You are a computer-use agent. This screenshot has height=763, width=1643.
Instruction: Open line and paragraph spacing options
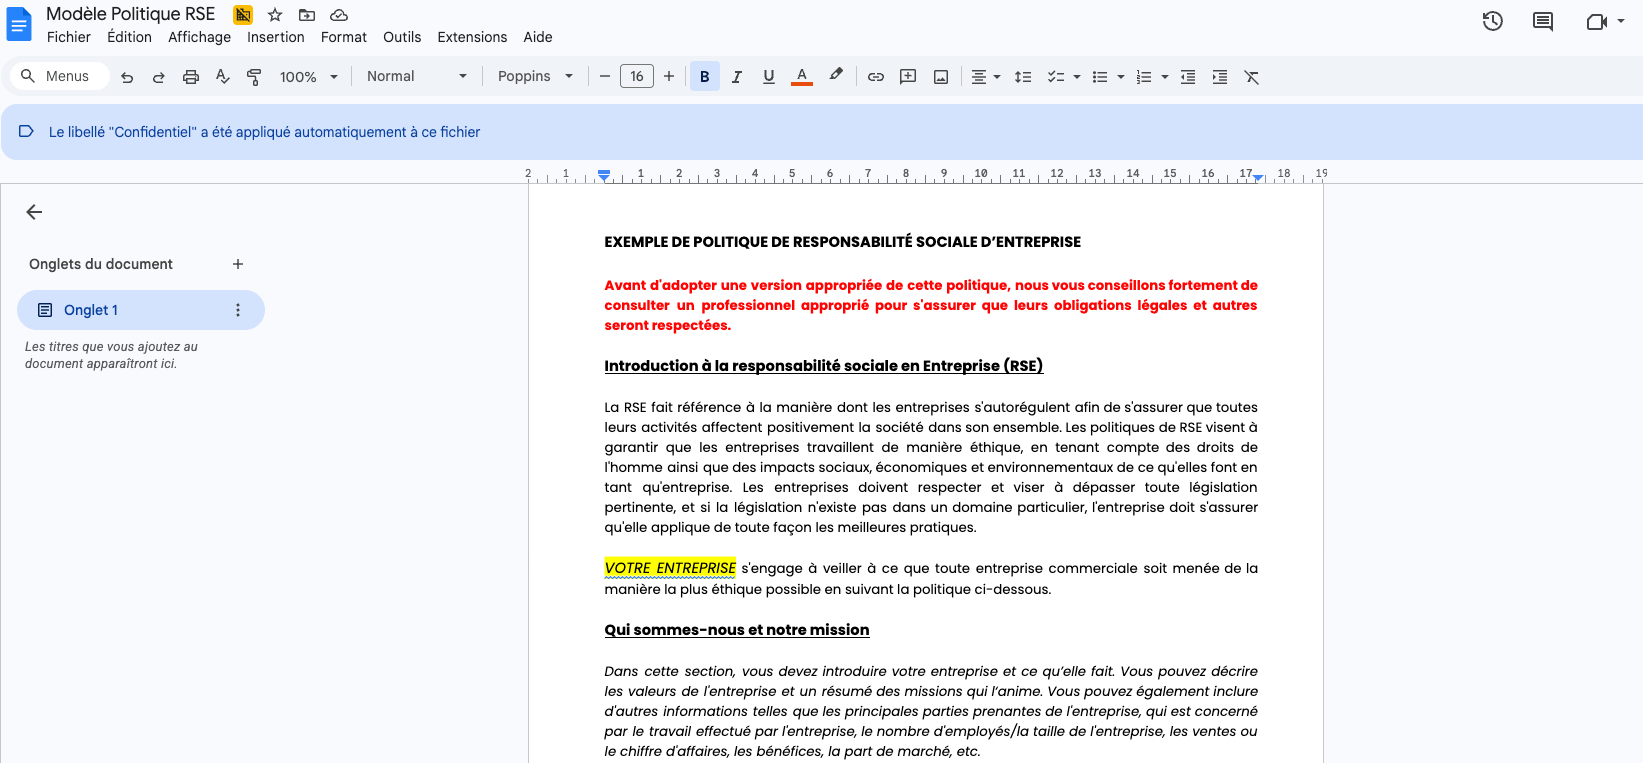pos(1023,77)
